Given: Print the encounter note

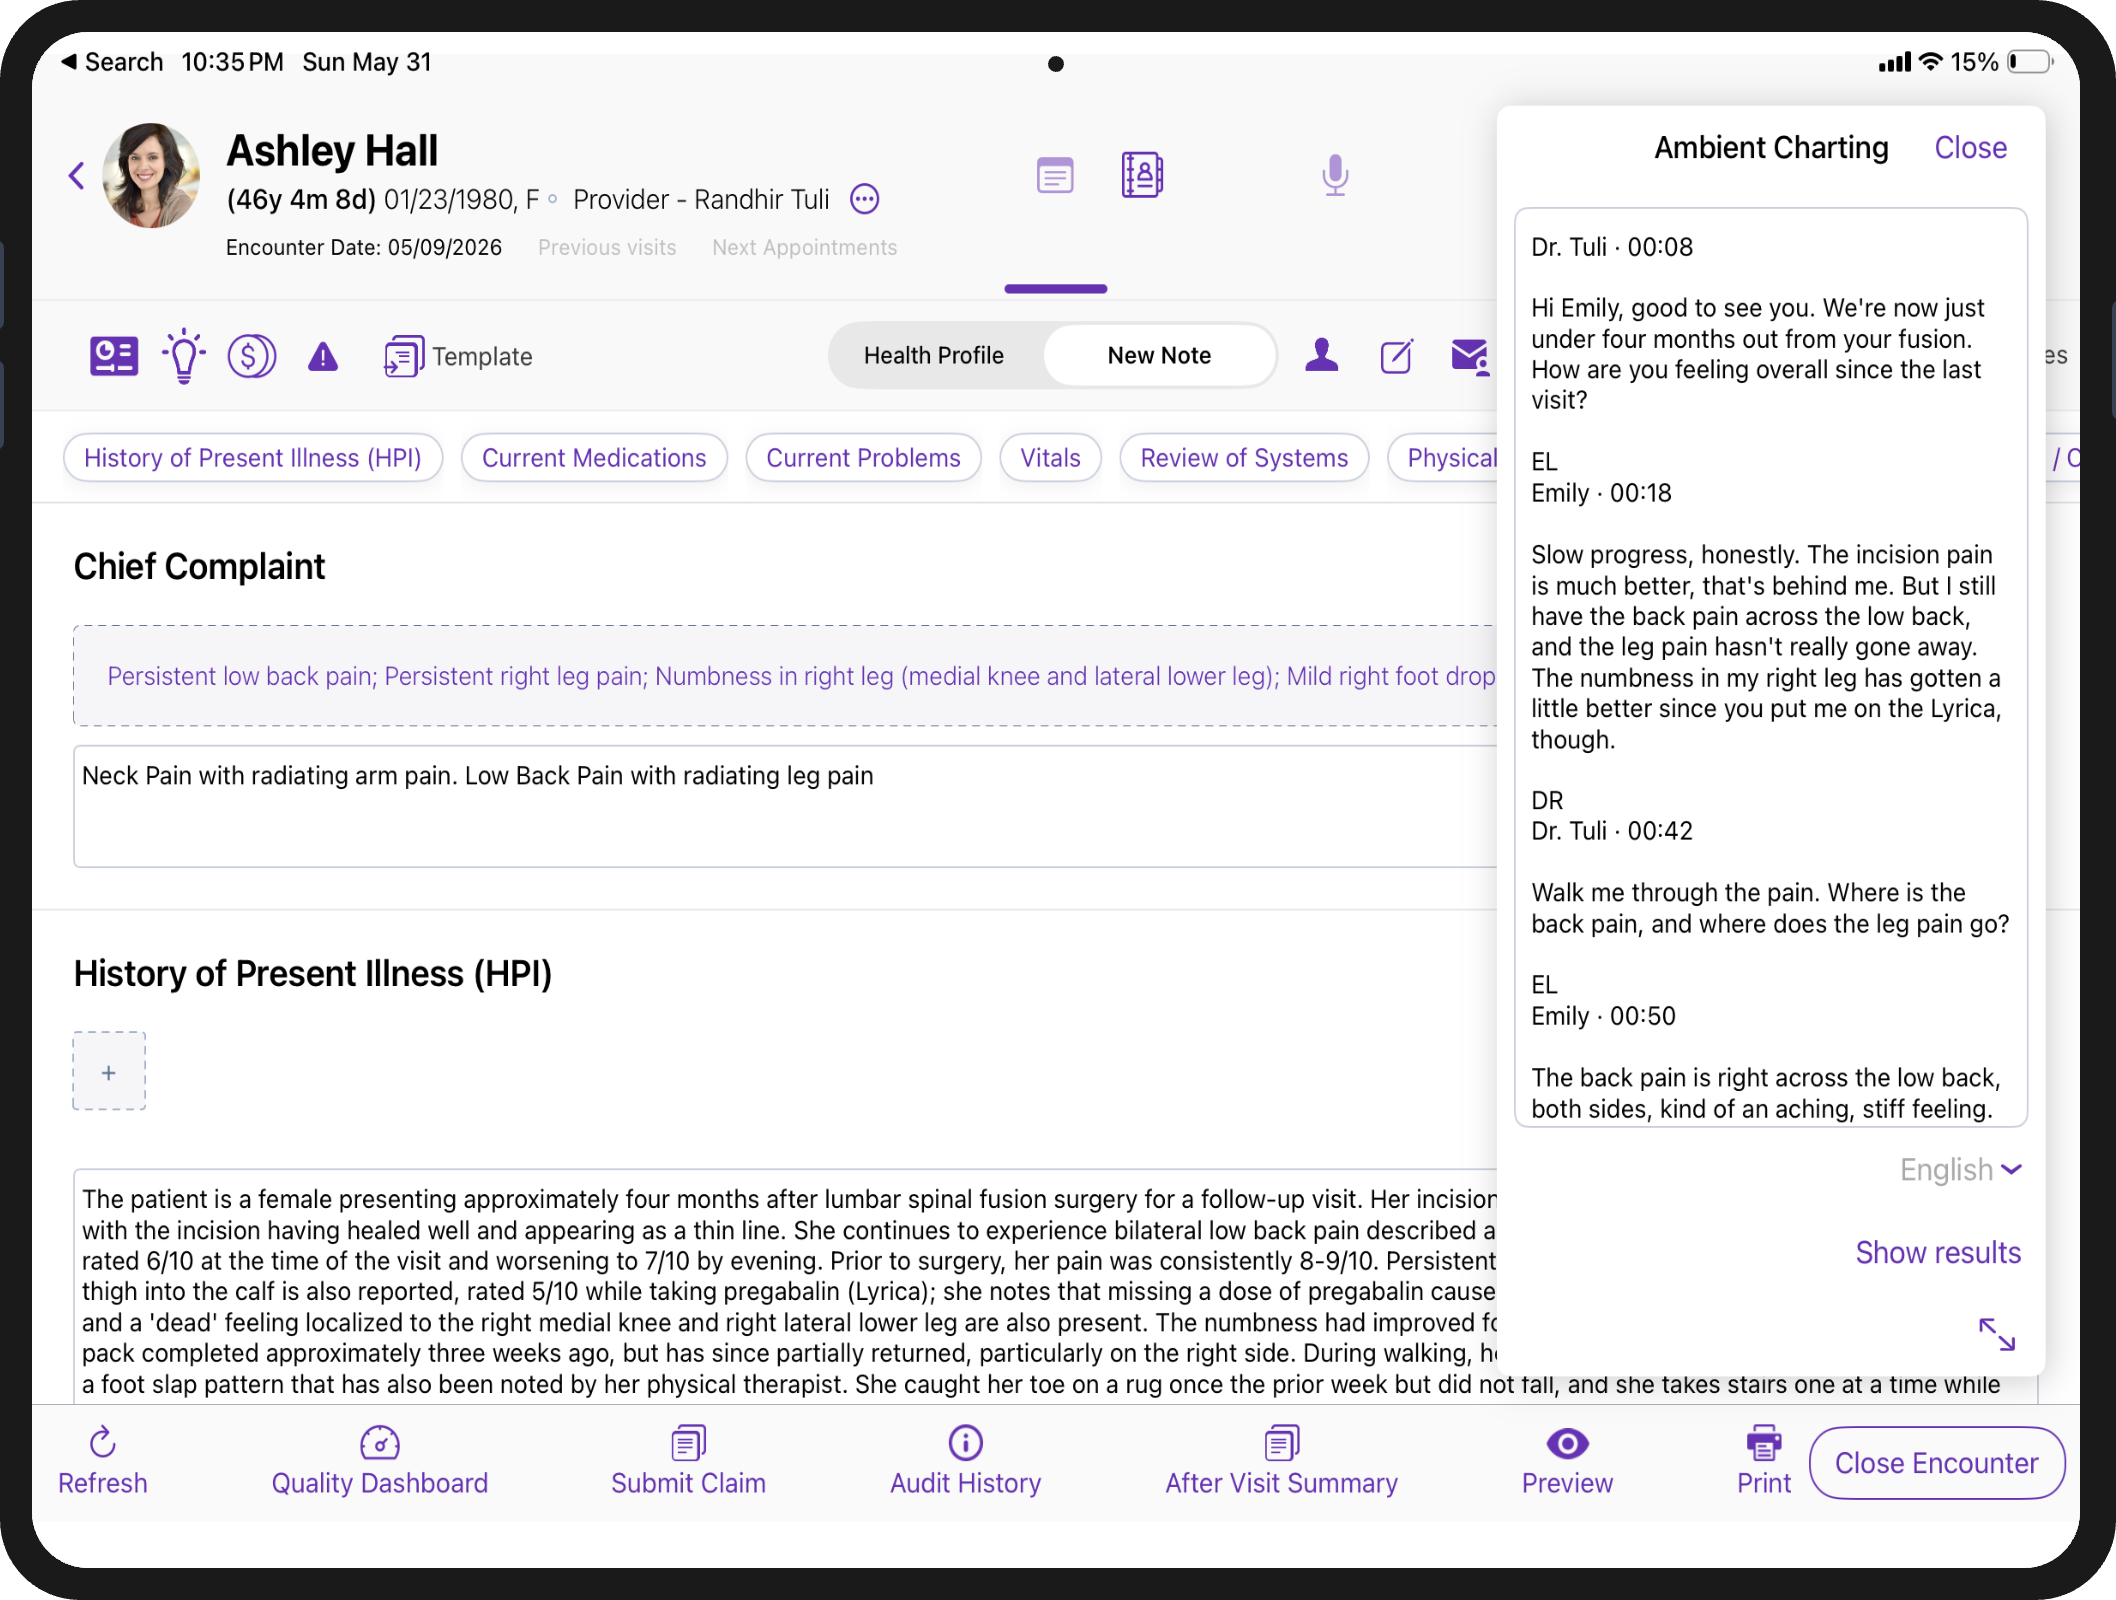Looking at the screenshot, I should pos(1763,1462).
